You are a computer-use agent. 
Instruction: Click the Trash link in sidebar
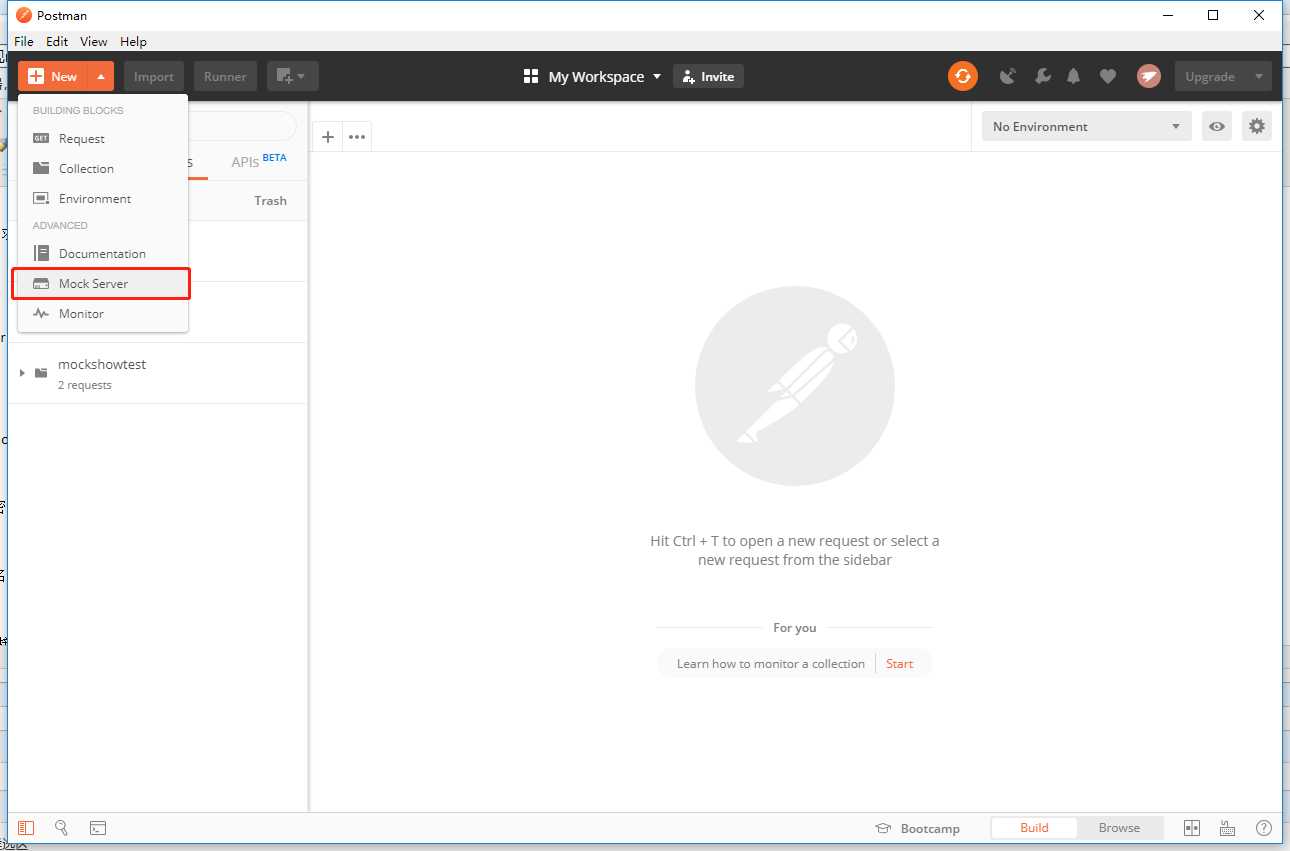270,200
